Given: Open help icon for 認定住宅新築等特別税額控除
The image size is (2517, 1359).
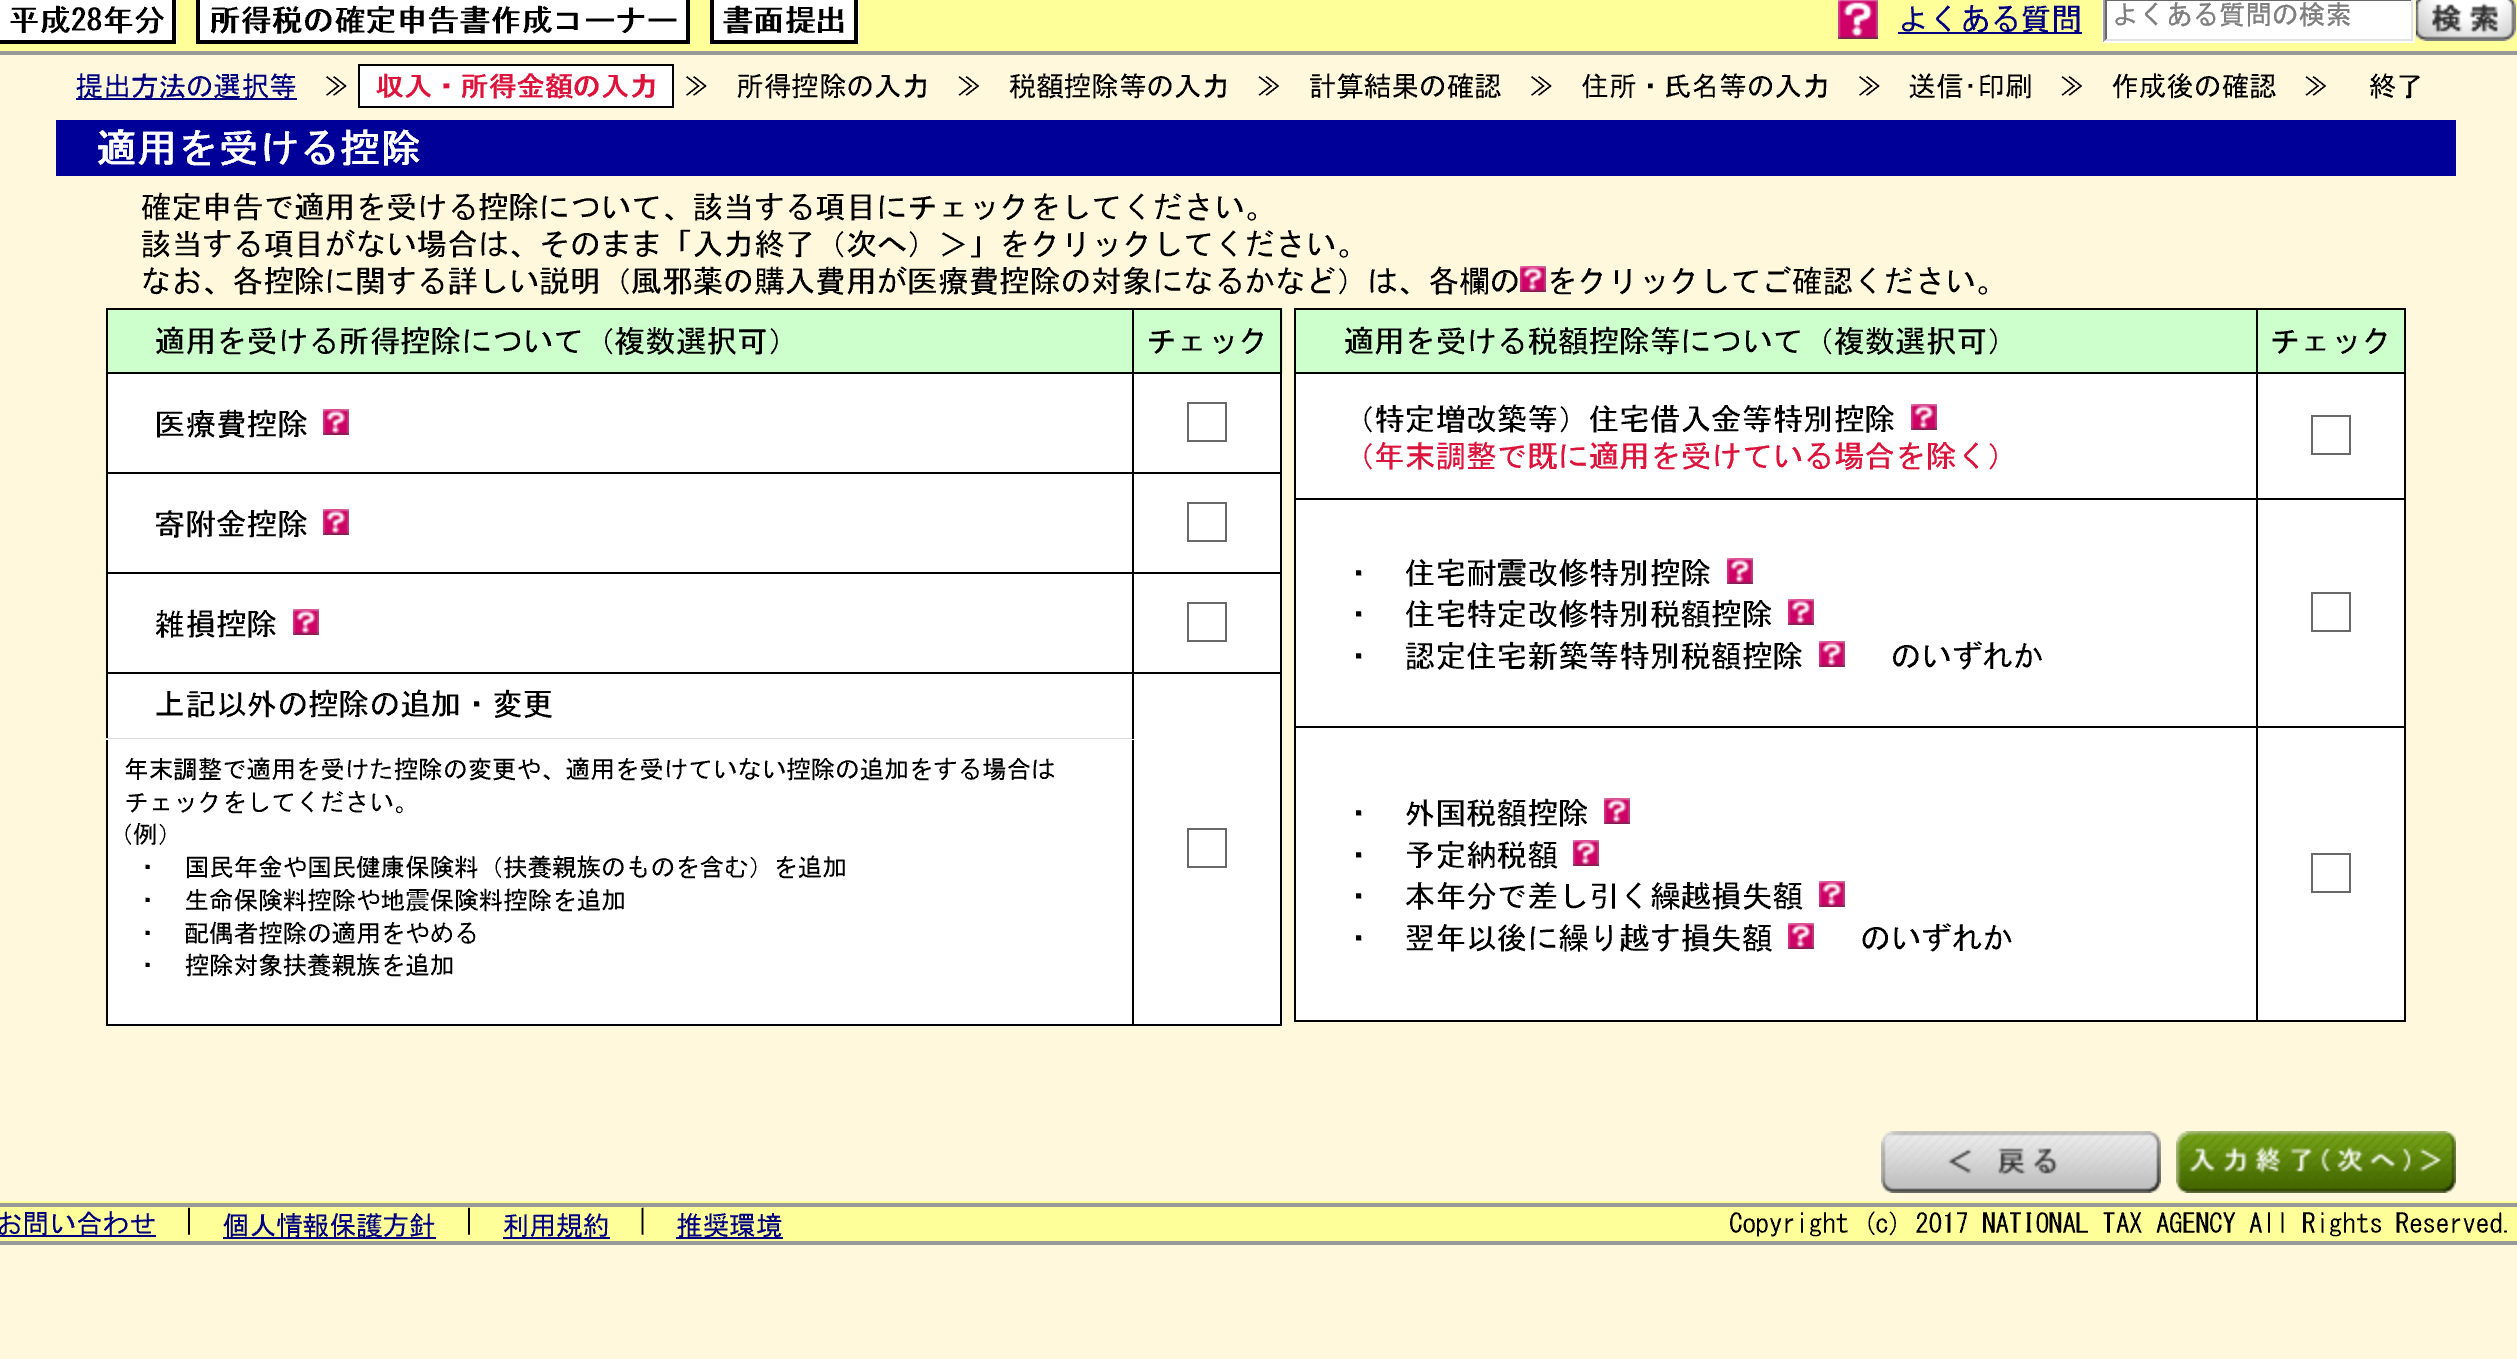Looking at the screenshot, I should (1832, 654).
